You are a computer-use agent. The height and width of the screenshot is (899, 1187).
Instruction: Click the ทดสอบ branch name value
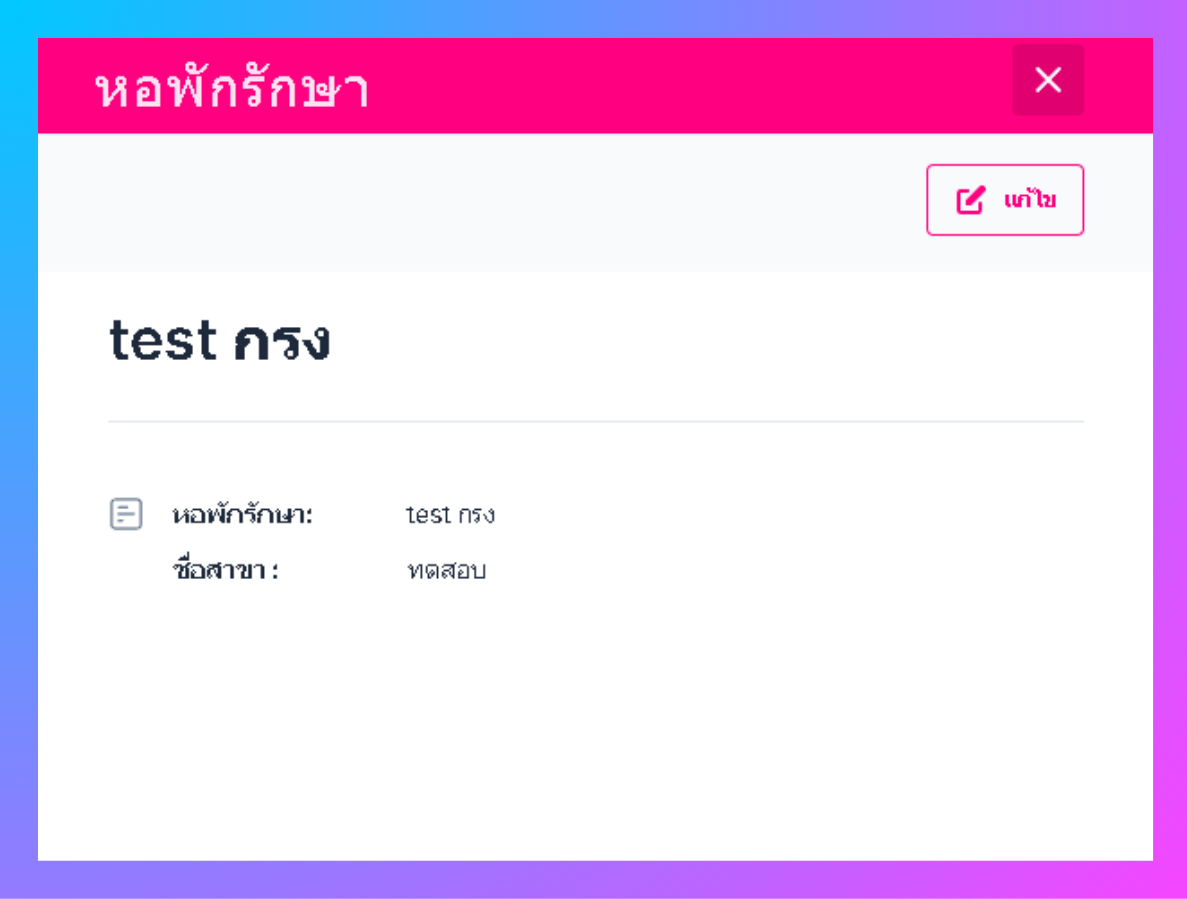(446, 571)
